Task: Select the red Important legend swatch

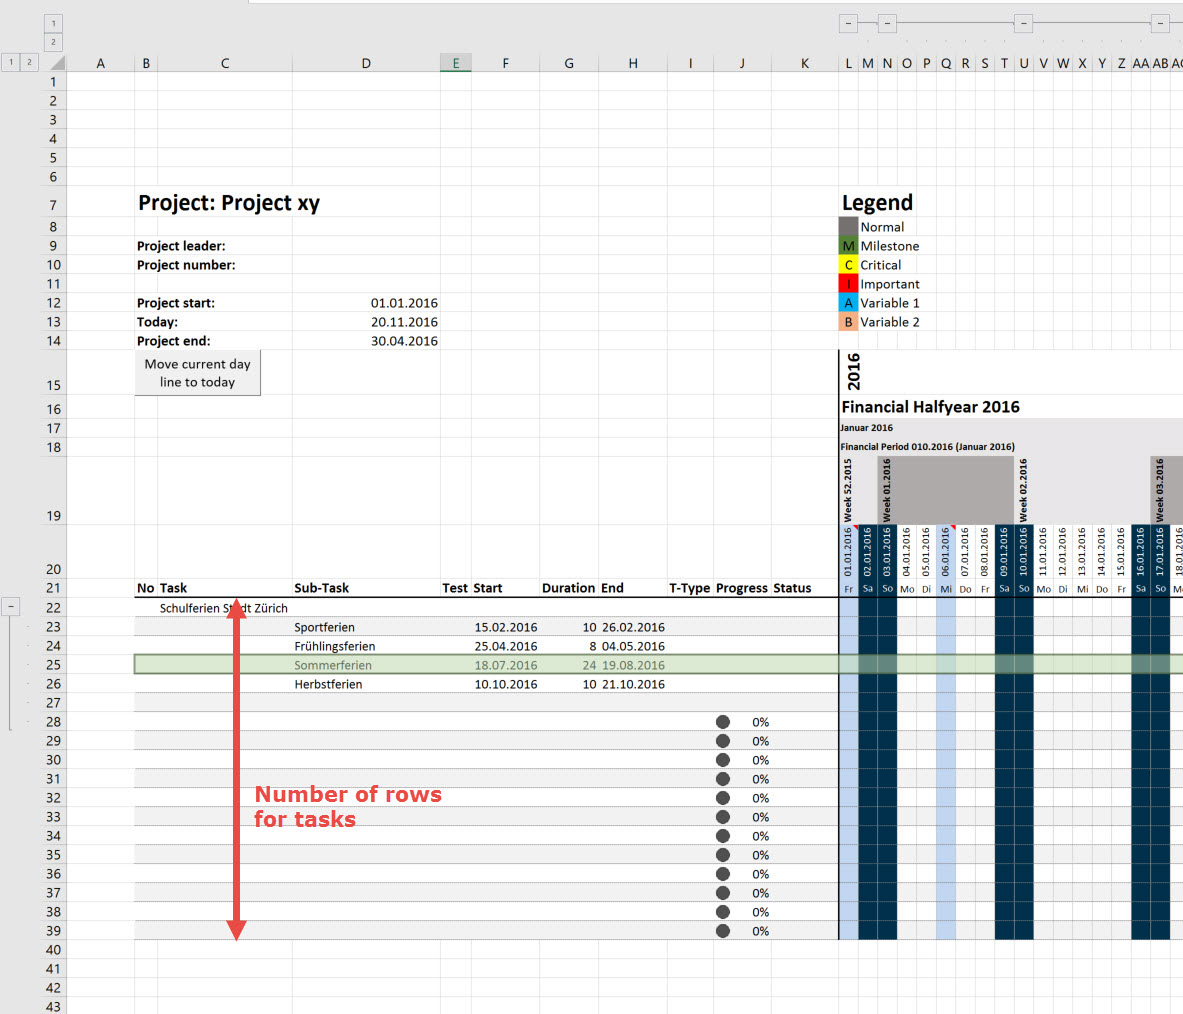Action: (848, 284)
